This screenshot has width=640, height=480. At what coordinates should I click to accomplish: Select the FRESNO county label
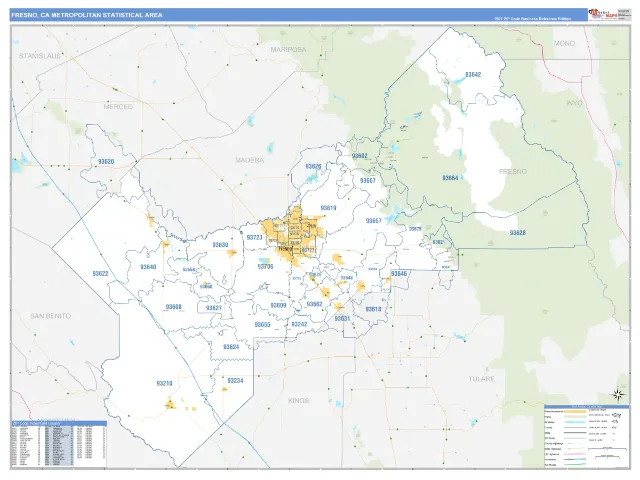[x=513, y=171]
